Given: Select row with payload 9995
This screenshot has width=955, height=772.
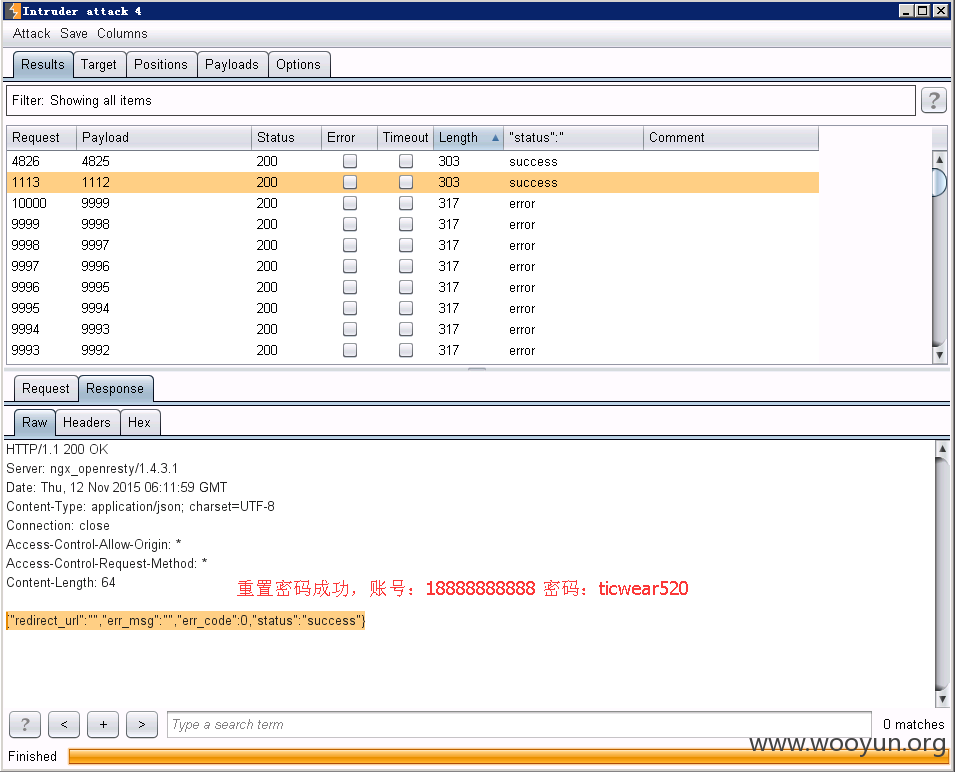Looking at the screenshot, I should (412, 287).
